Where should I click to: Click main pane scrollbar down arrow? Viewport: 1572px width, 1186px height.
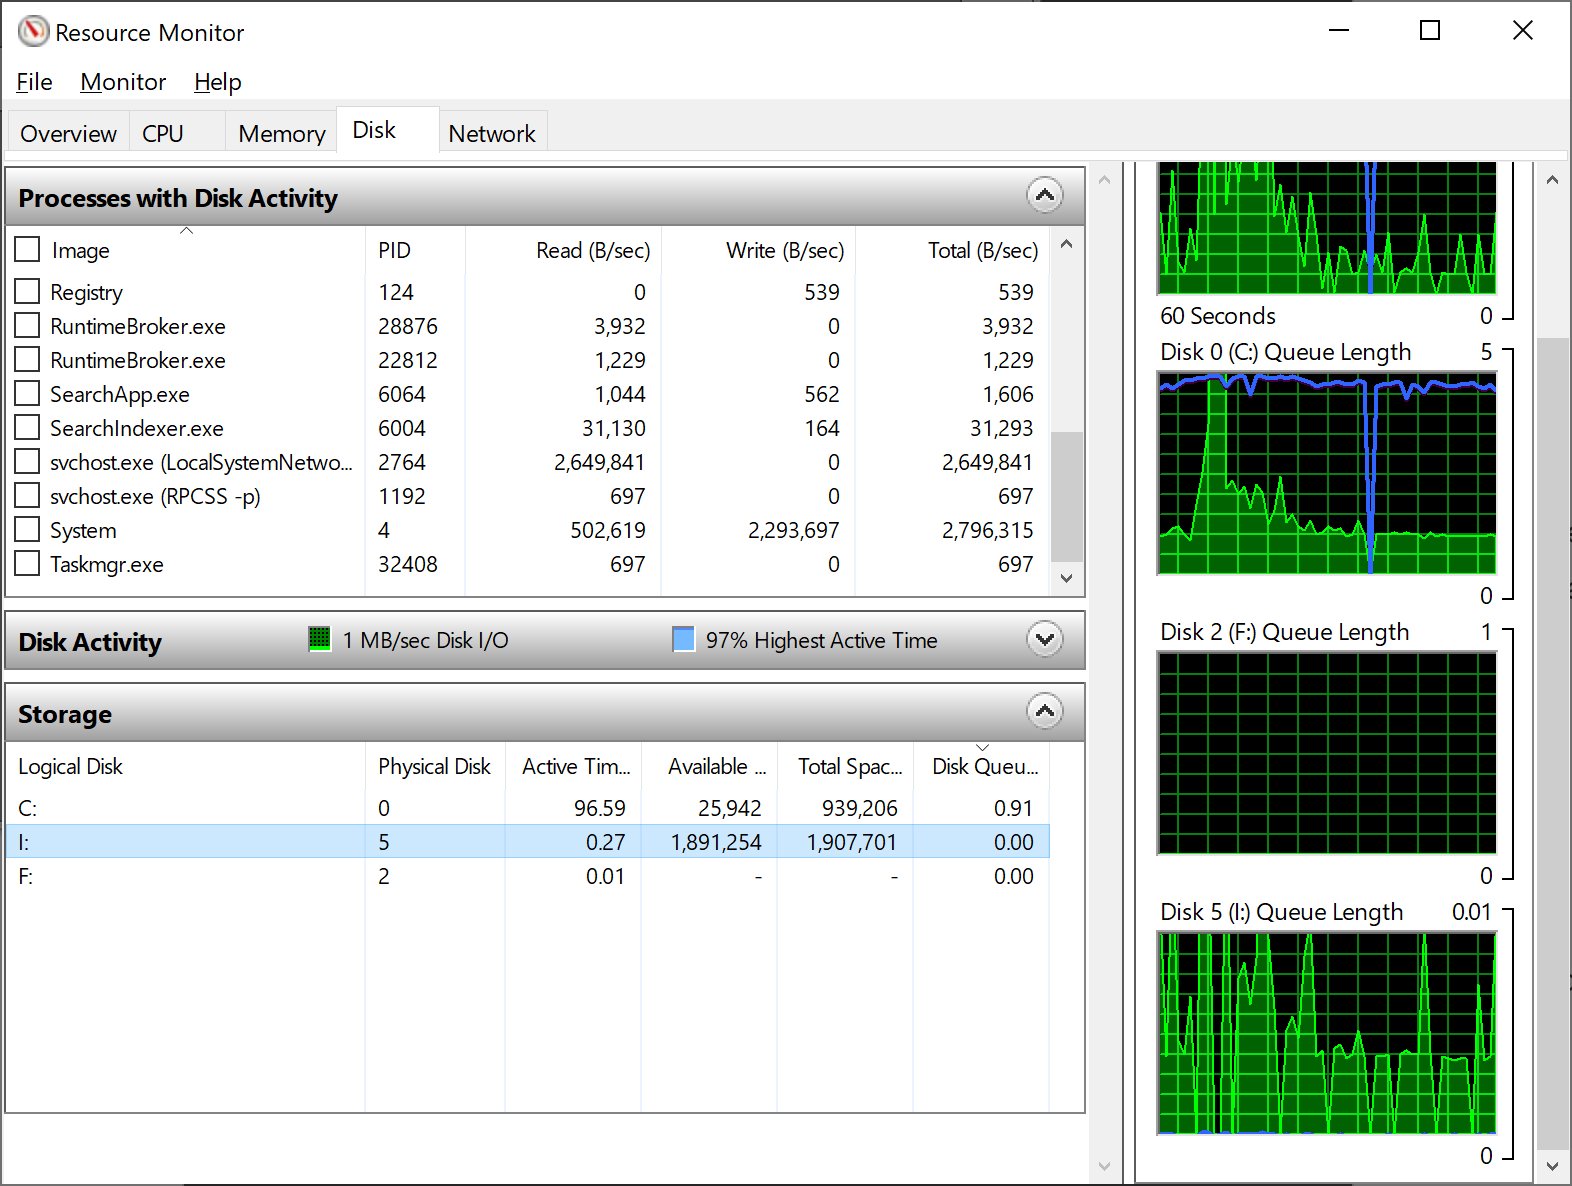(x=1104, y=1166)
